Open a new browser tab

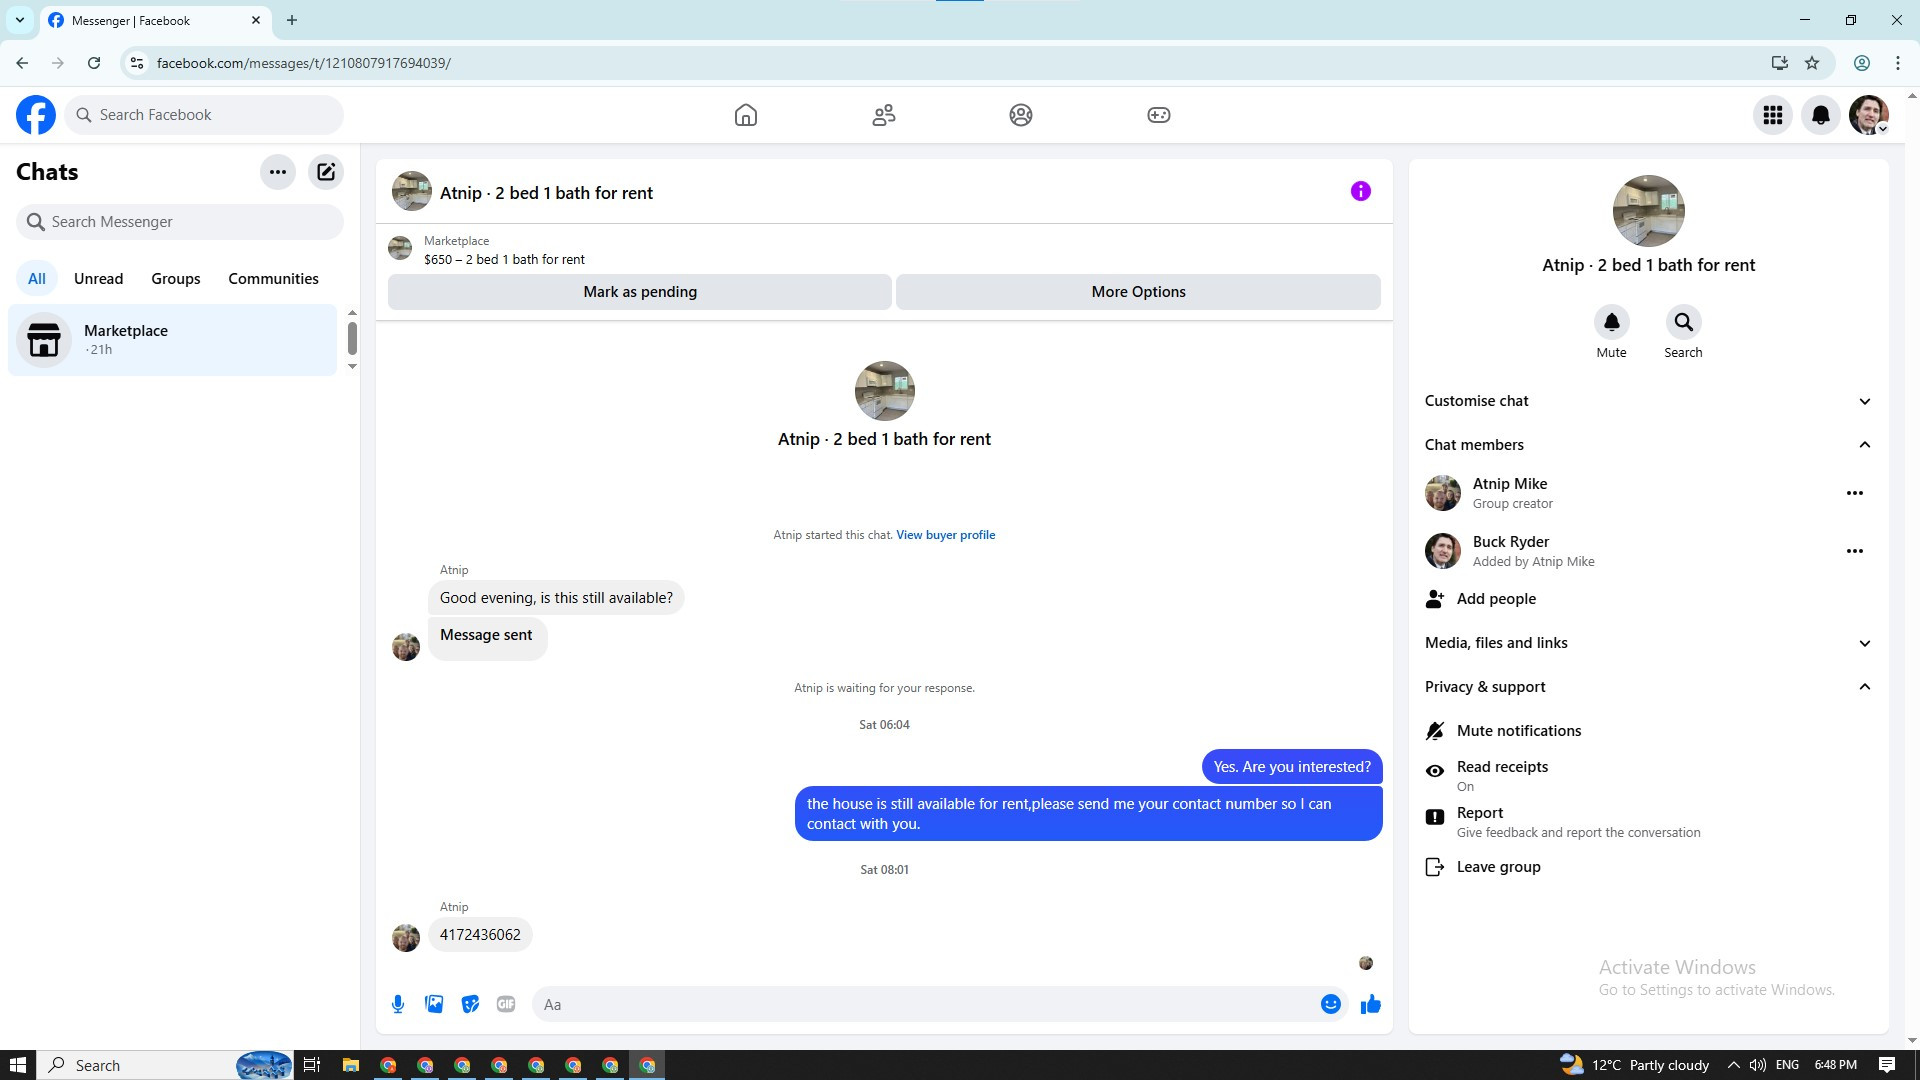click(292, 20)
